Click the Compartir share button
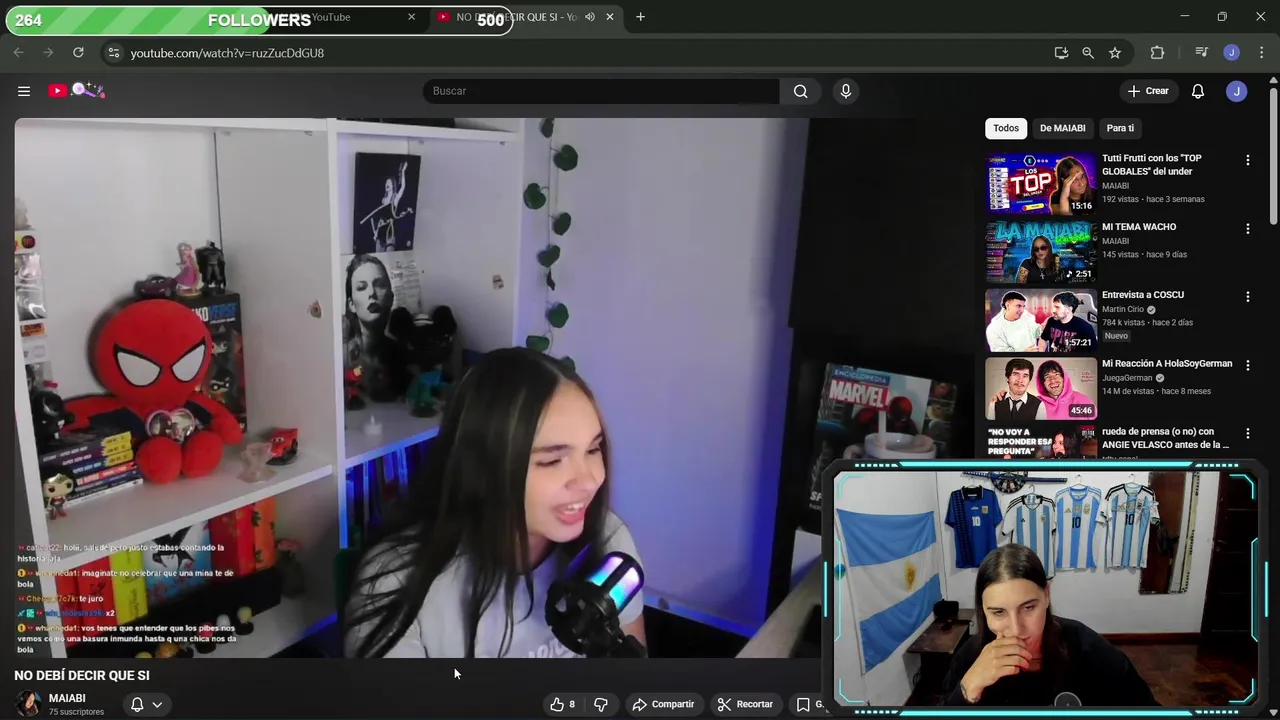 663,704
